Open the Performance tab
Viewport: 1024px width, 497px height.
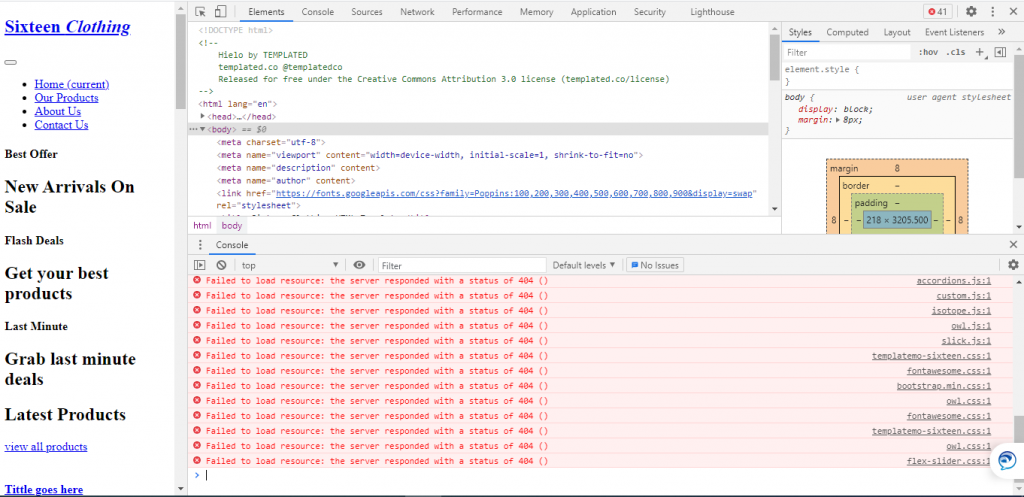click(x=477, y=12)
